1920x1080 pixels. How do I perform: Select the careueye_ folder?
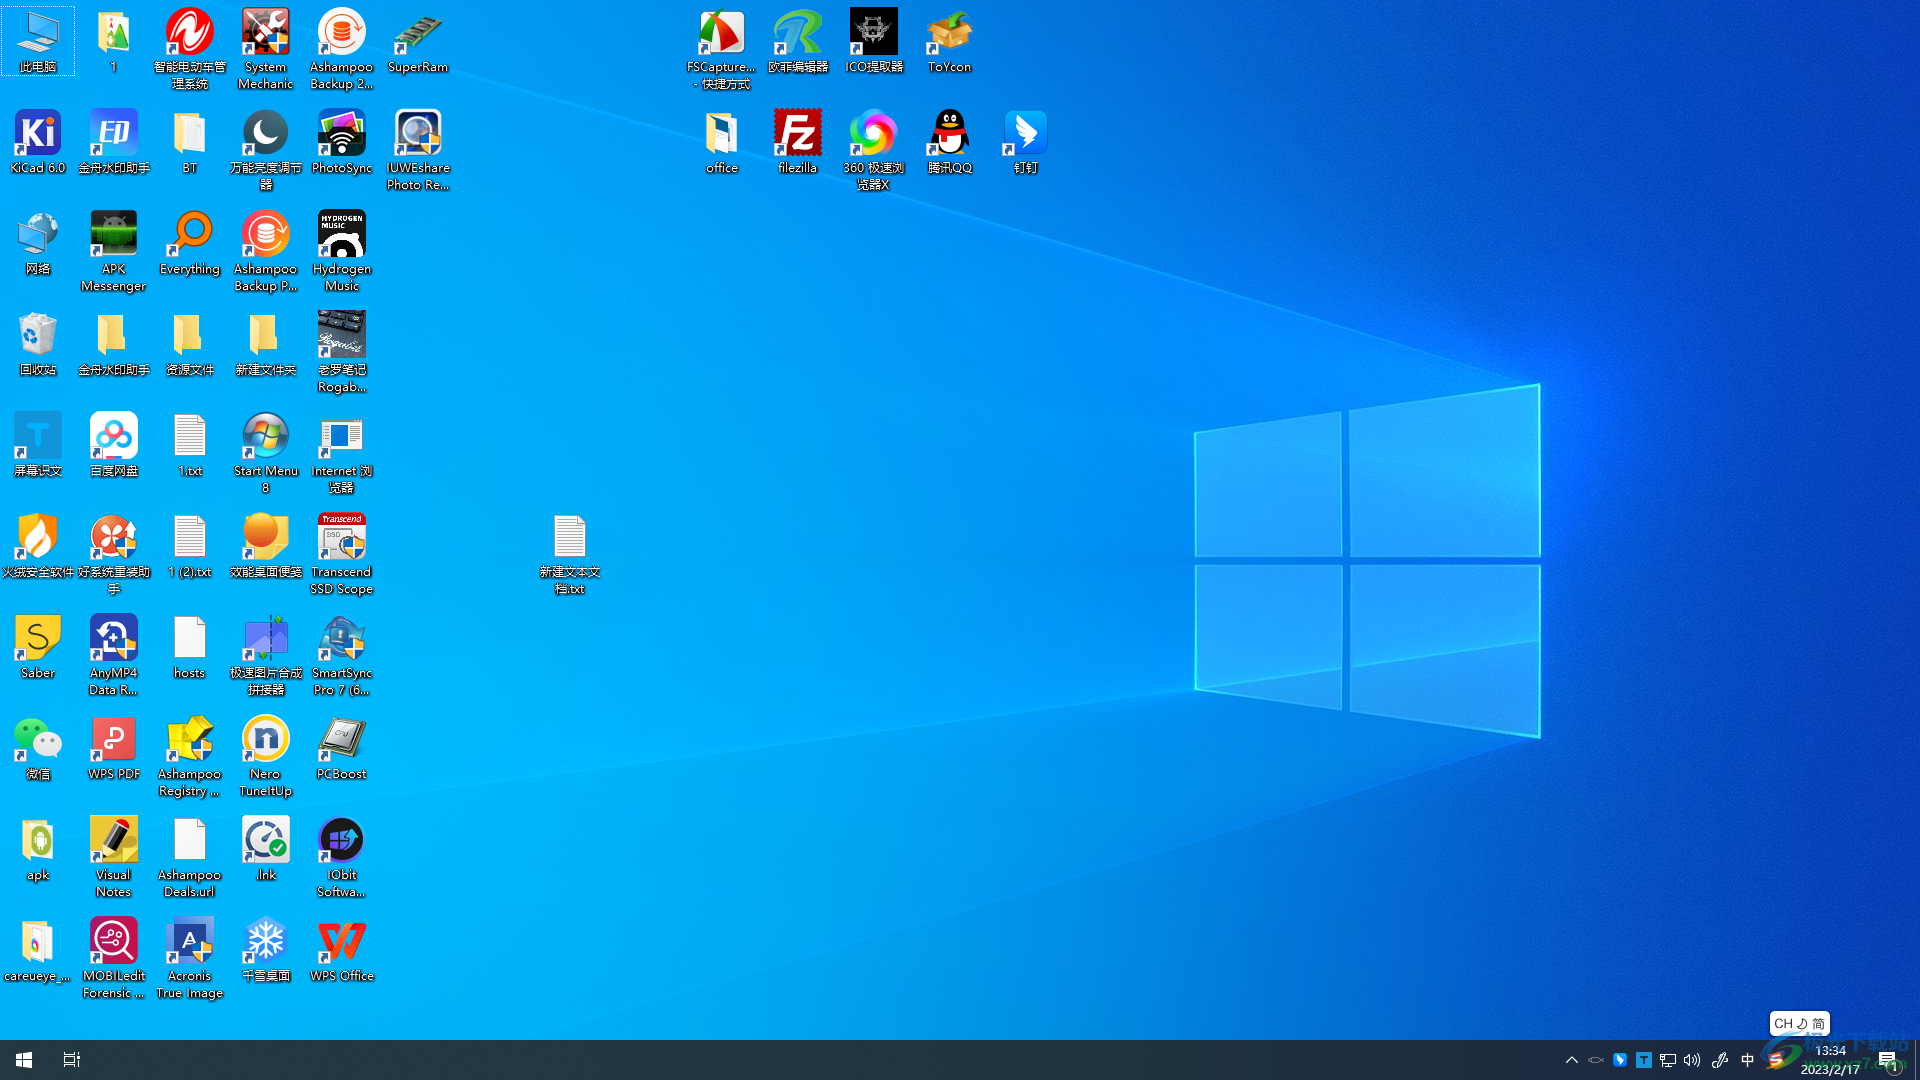tap(38, 950)
